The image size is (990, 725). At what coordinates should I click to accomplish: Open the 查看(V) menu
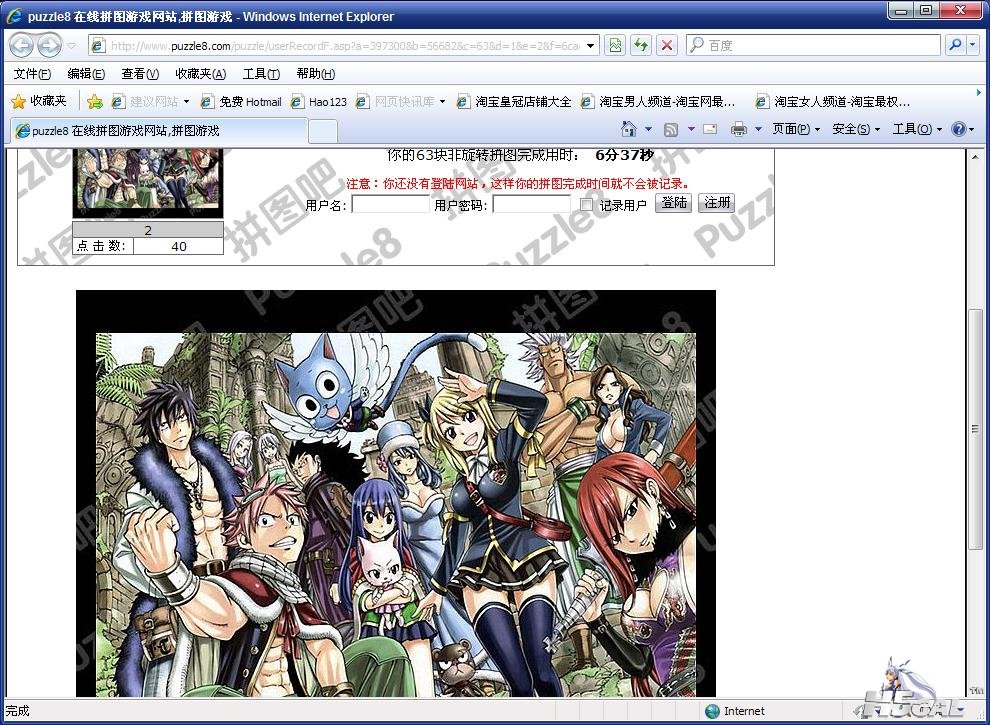(140, 74)
